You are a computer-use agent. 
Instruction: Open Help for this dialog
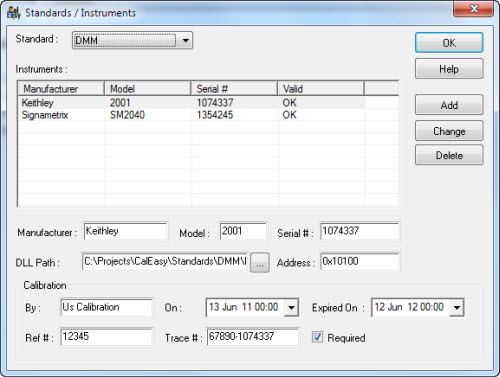(x=449, y=69)
